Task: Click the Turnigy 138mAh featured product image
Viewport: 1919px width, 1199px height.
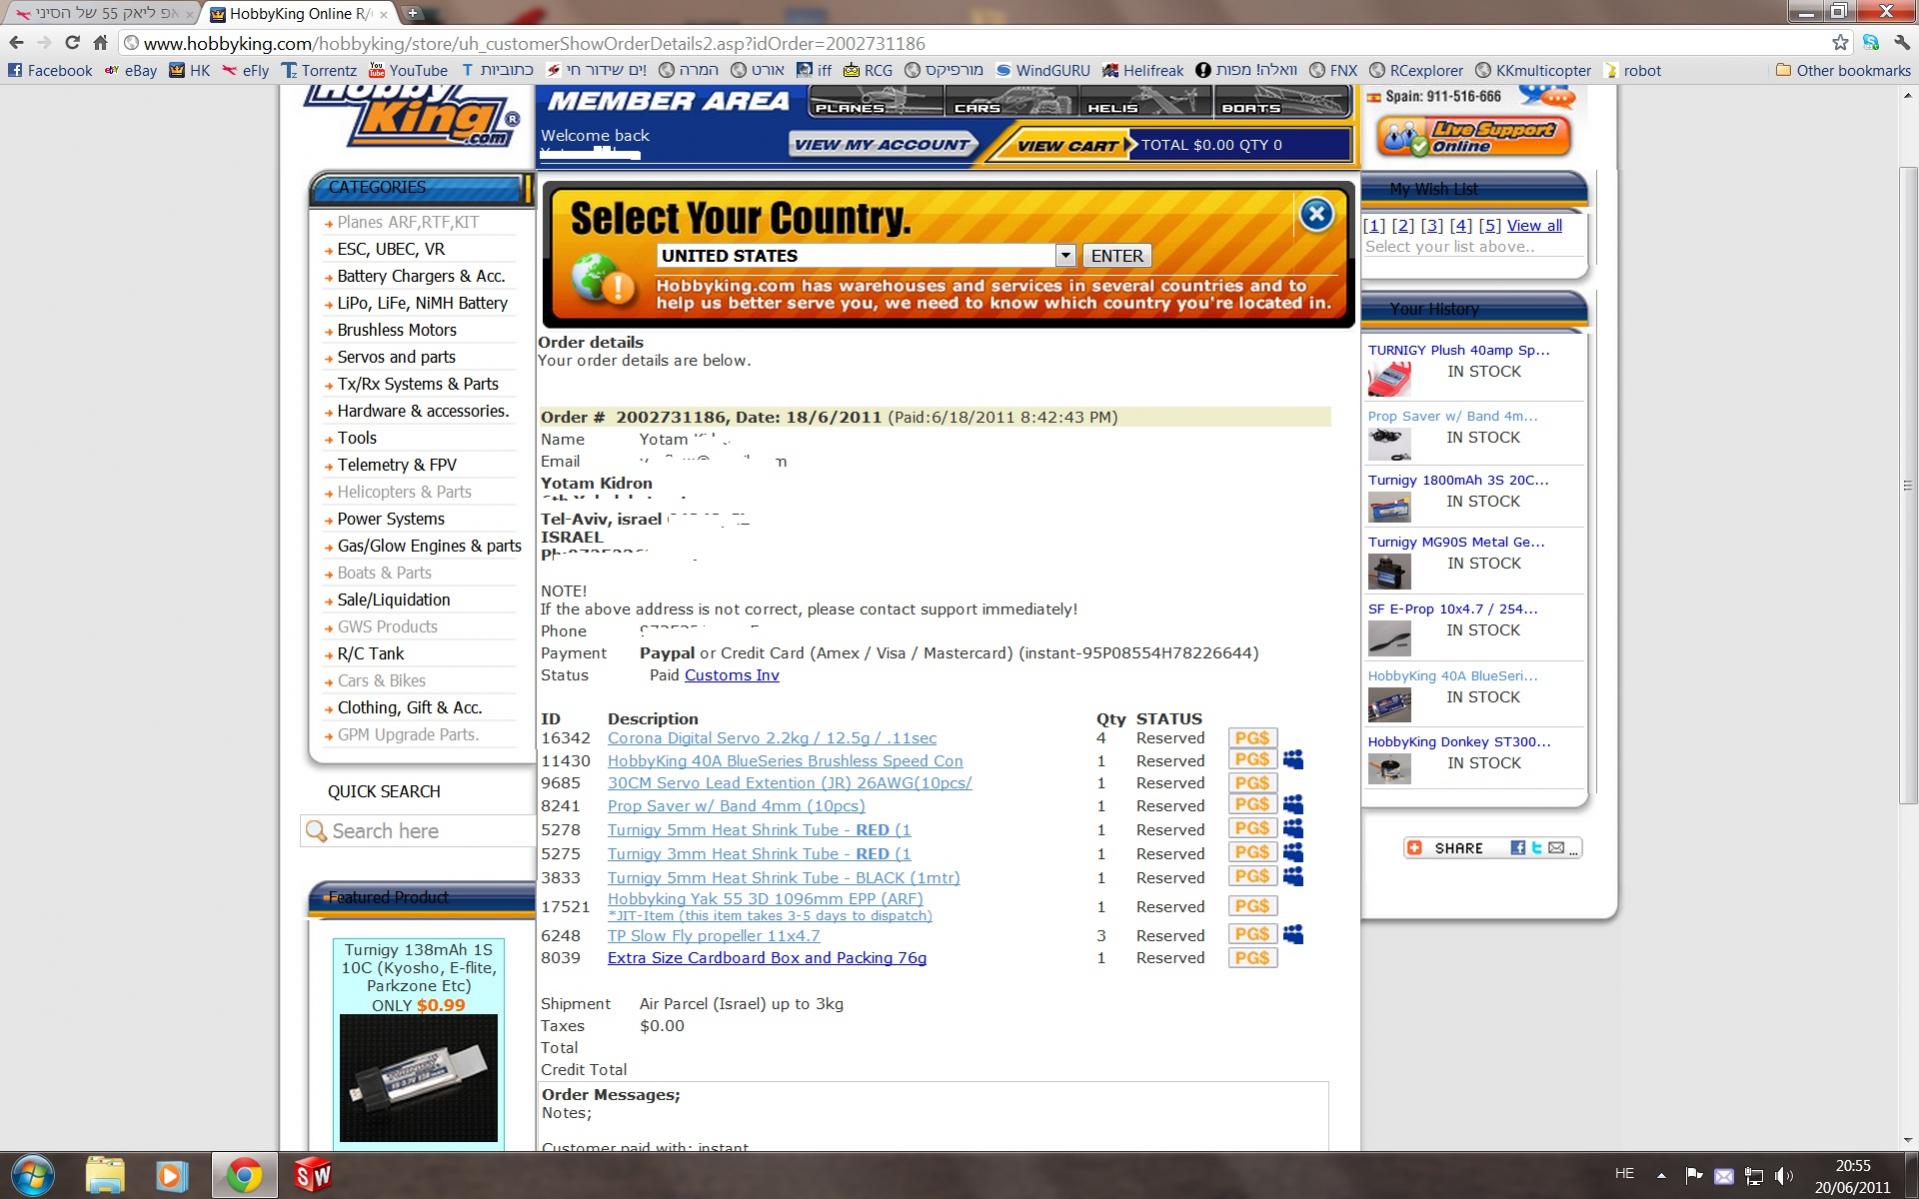Action: 418,1077
